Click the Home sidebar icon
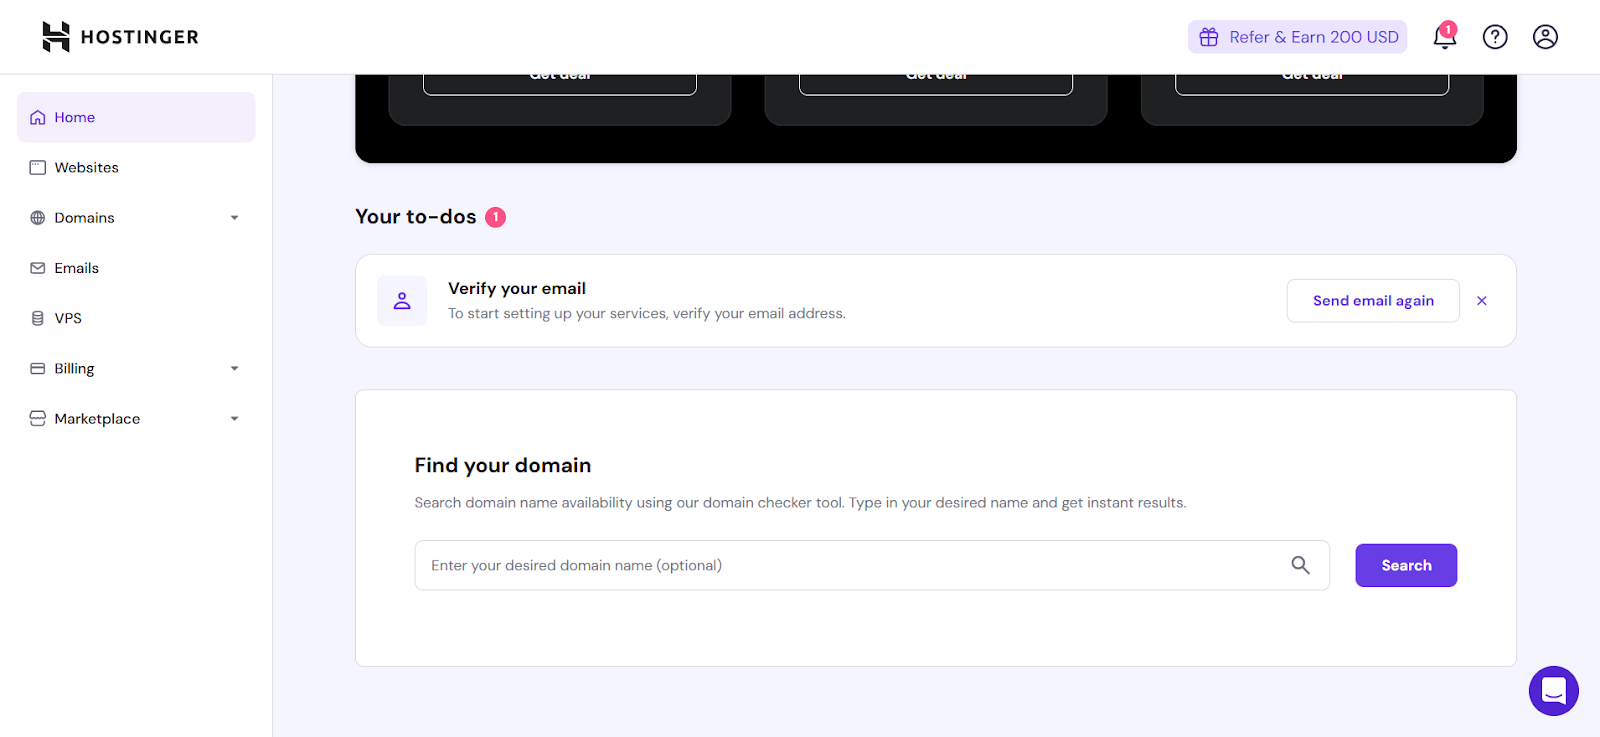The width and height of the screenshot is (1600, 737). [x=38, y=117]
